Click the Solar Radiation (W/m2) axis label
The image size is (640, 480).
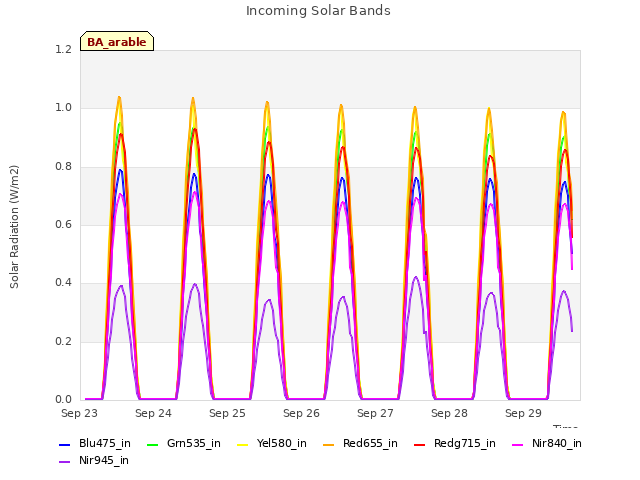click(x=14, y=227)
